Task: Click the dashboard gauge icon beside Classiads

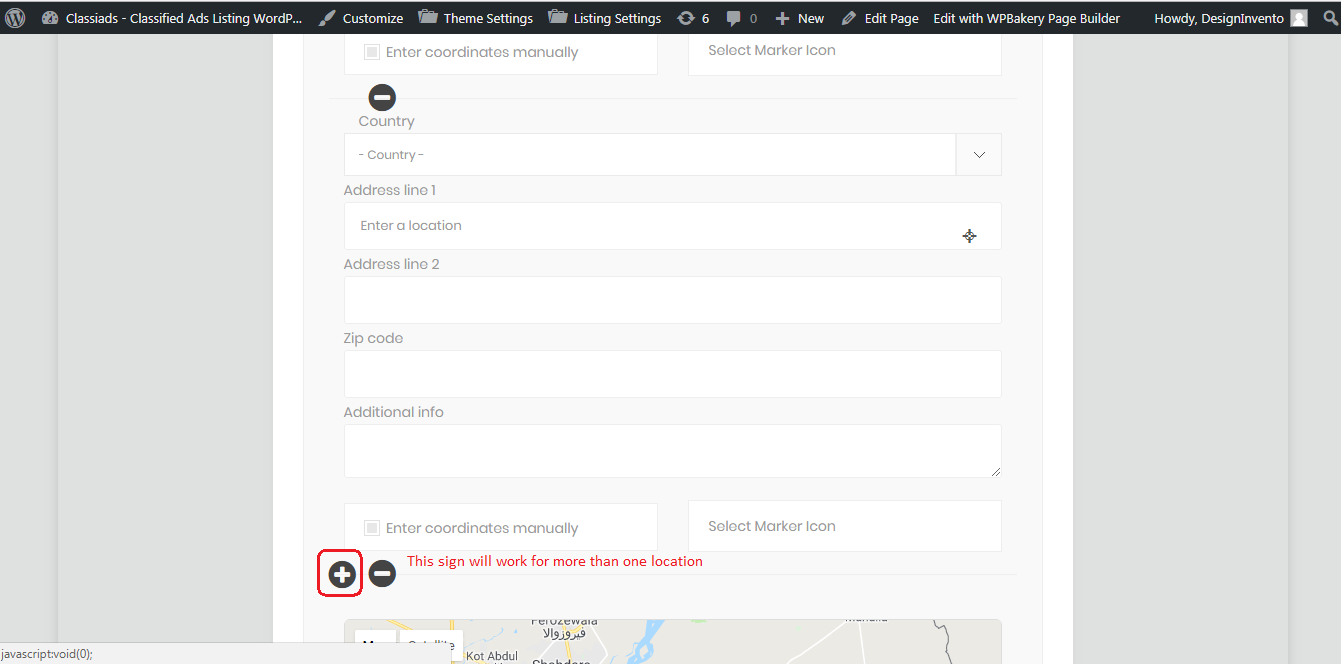Action: [50, 18]
